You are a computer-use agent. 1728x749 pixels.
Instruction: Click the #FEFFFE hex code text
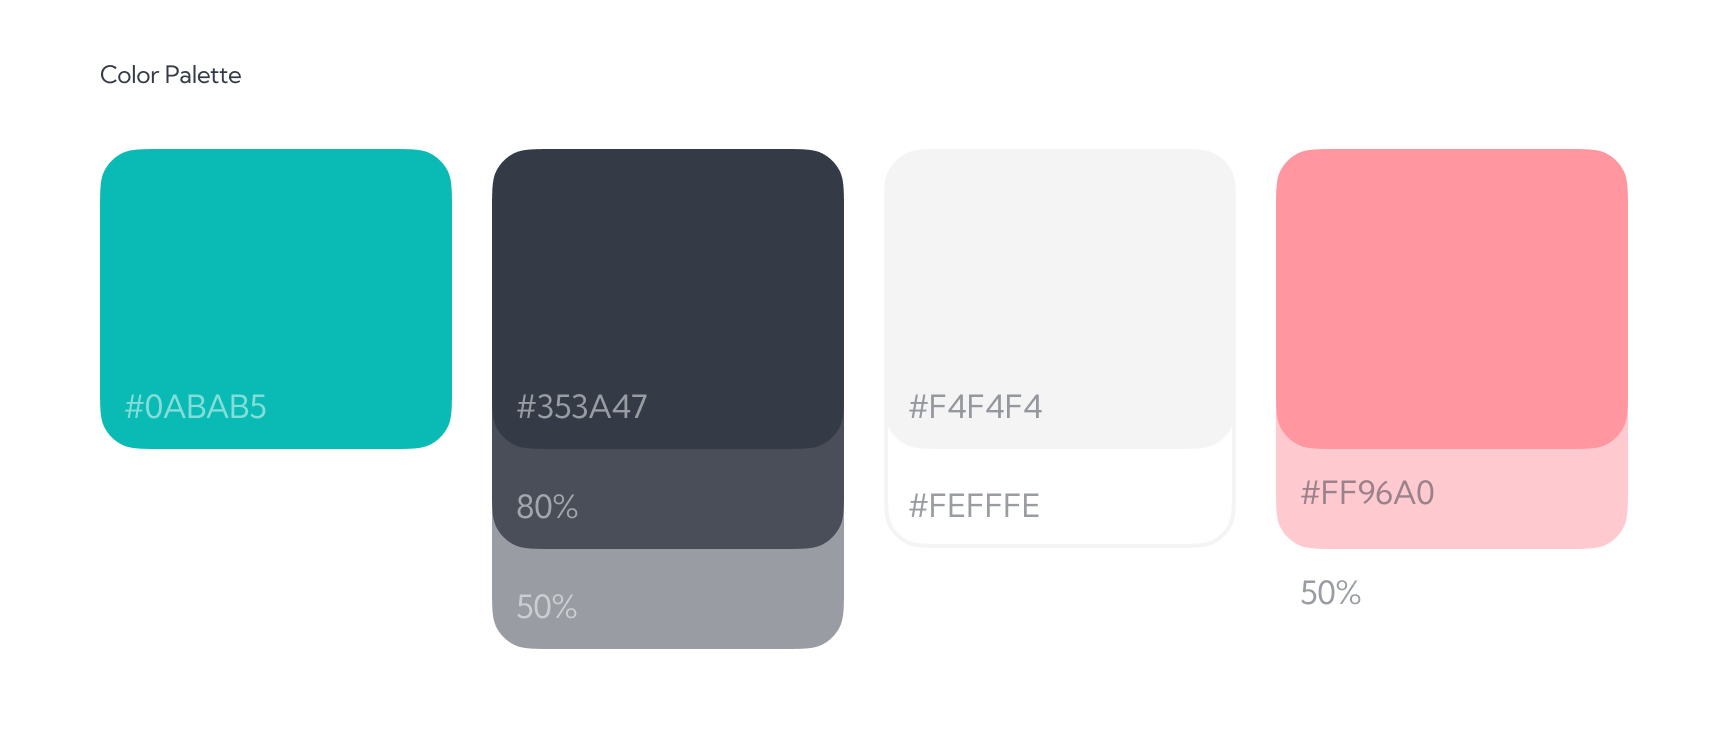click(974, 506)
